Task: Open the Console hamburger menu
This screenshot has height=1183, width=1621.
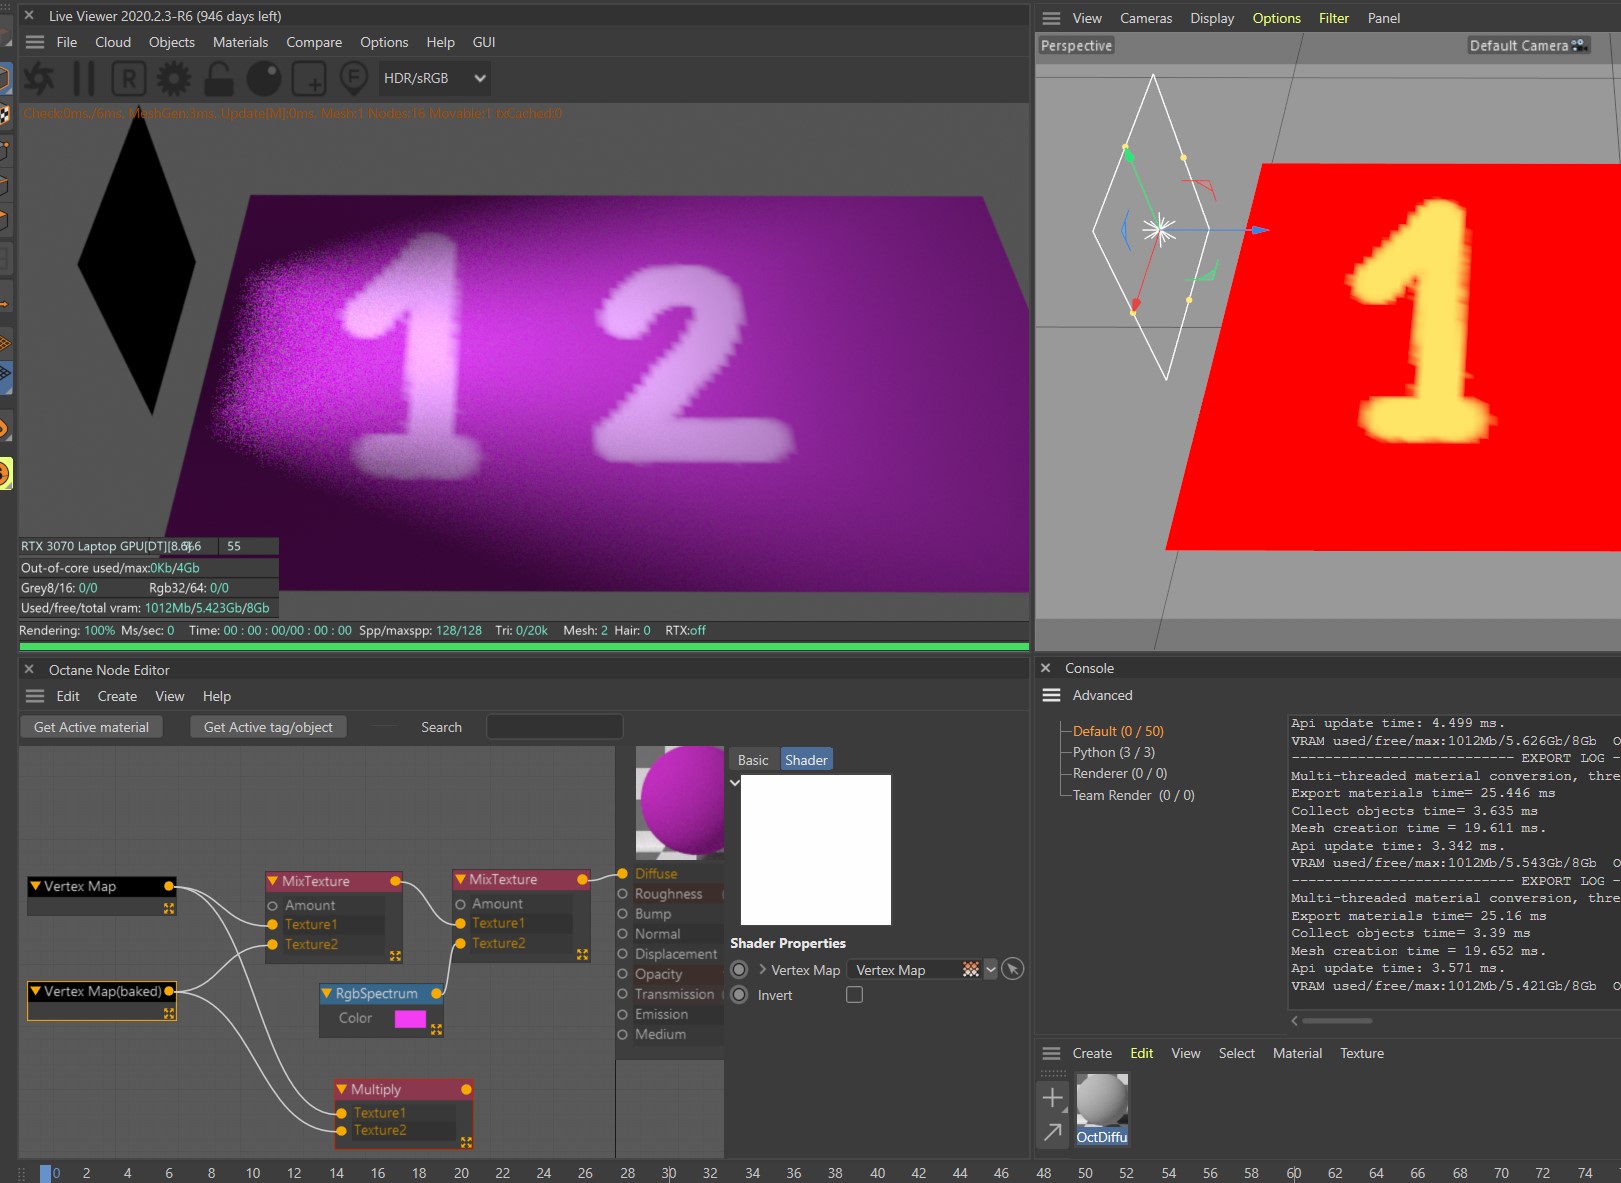Action: point(1051,695)
